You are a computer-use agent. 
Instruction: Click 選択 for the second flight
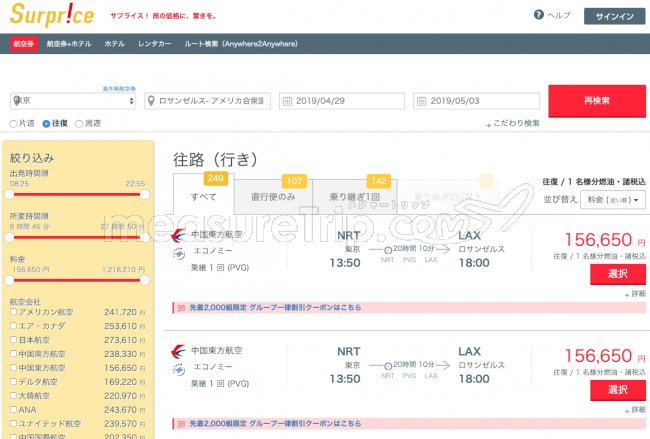[x=618, y=390]
